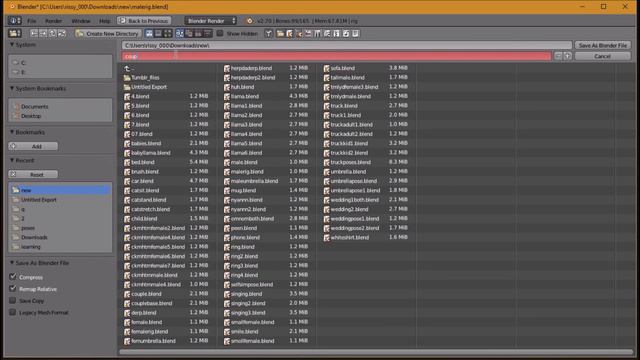Open the Tumblr_files folder

point(145,77)
